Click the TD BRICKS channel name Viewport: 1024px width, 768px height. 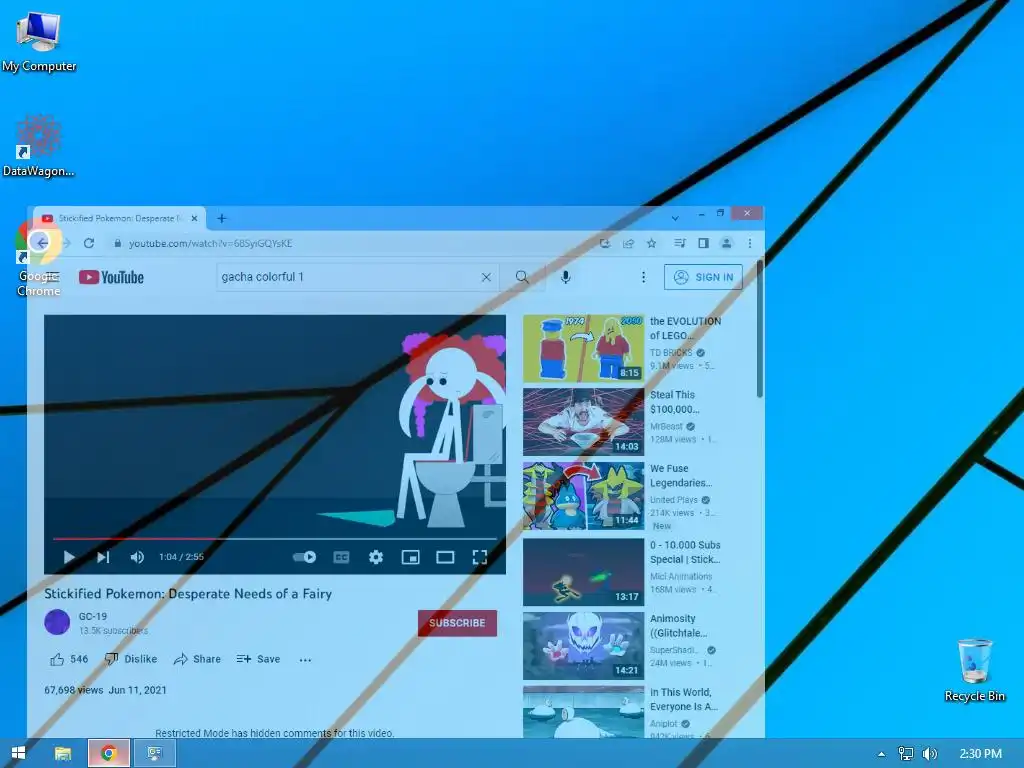tap(671, 353)
